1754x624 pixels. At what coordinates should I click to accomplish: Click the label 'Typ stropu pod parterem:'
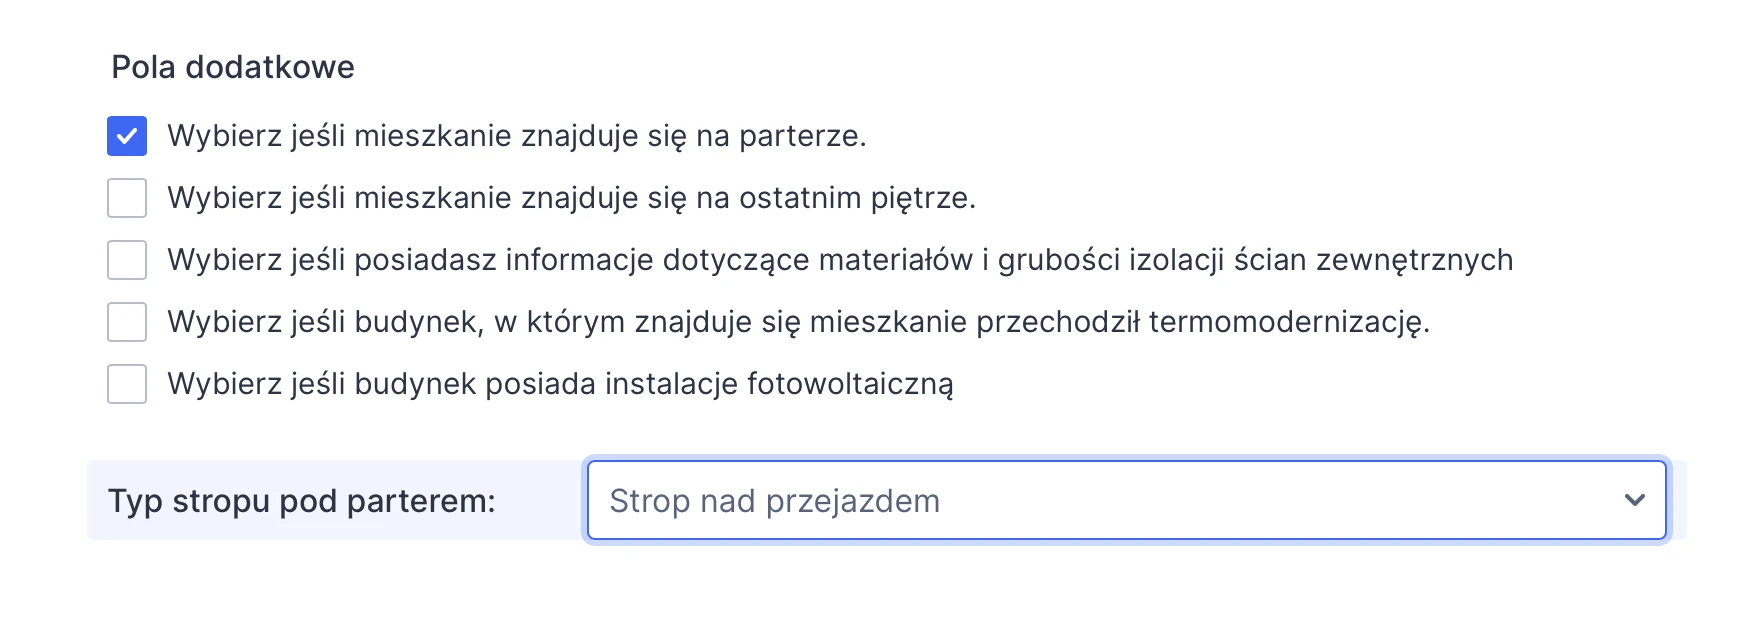(x=304, y=500)
